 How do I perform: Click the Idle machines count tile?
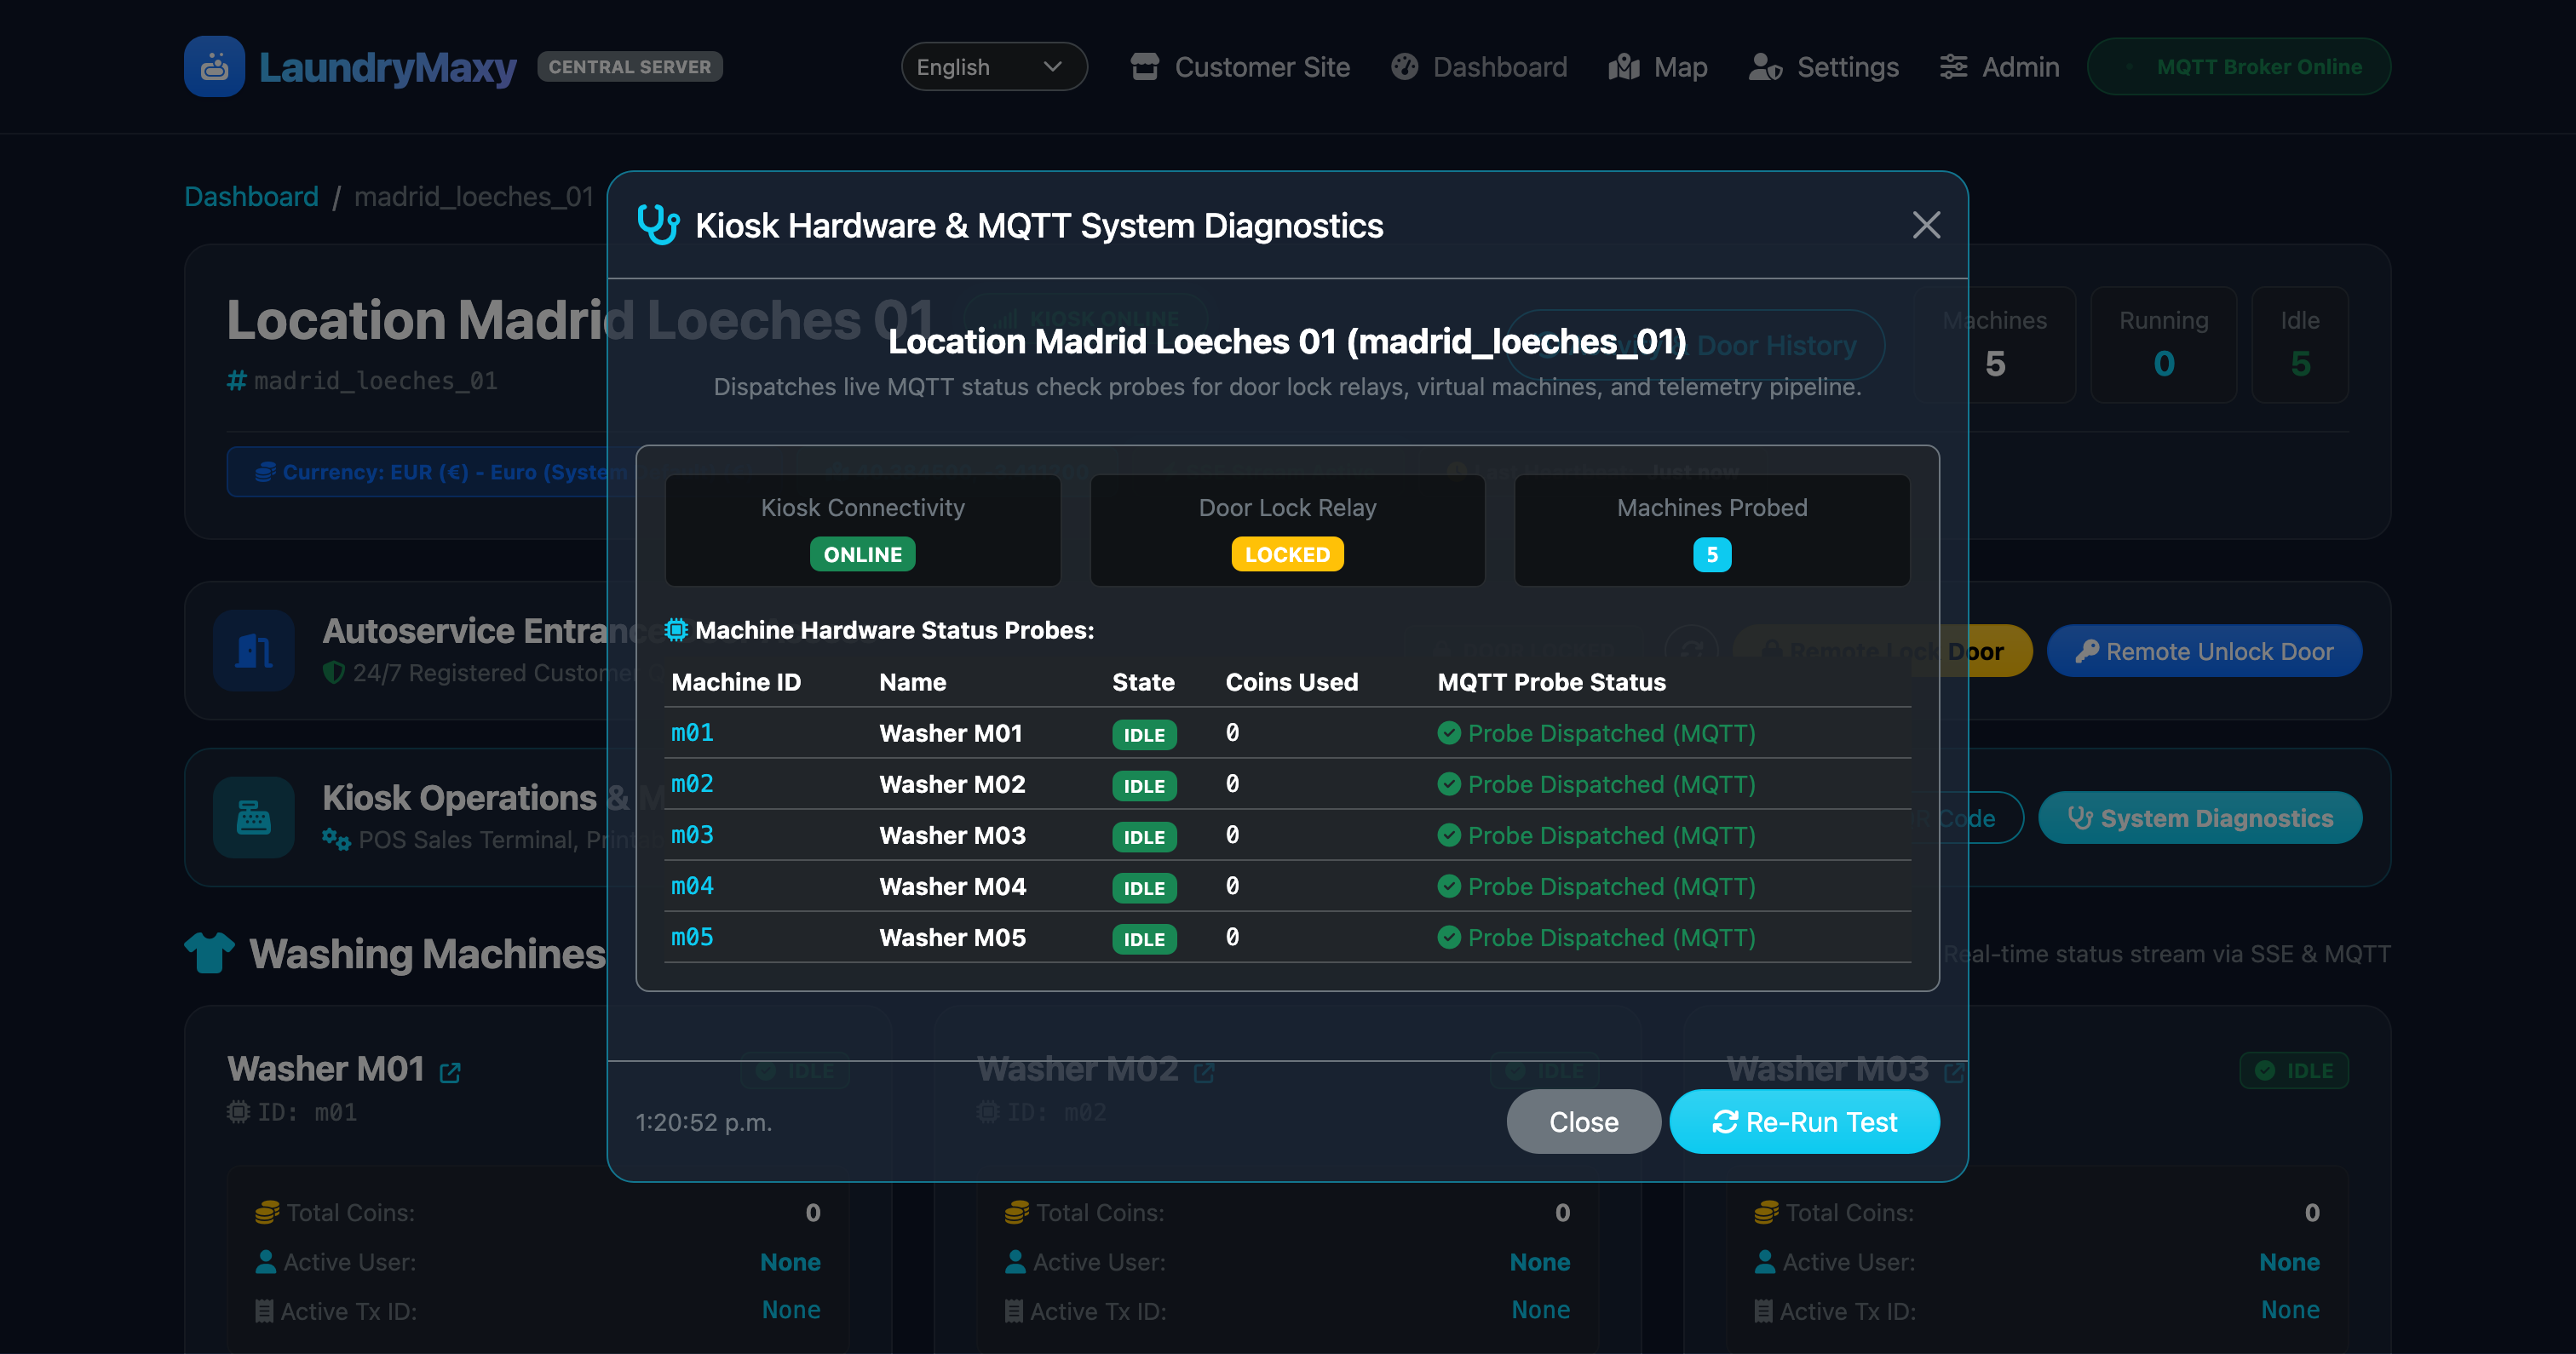point(2299,344)
